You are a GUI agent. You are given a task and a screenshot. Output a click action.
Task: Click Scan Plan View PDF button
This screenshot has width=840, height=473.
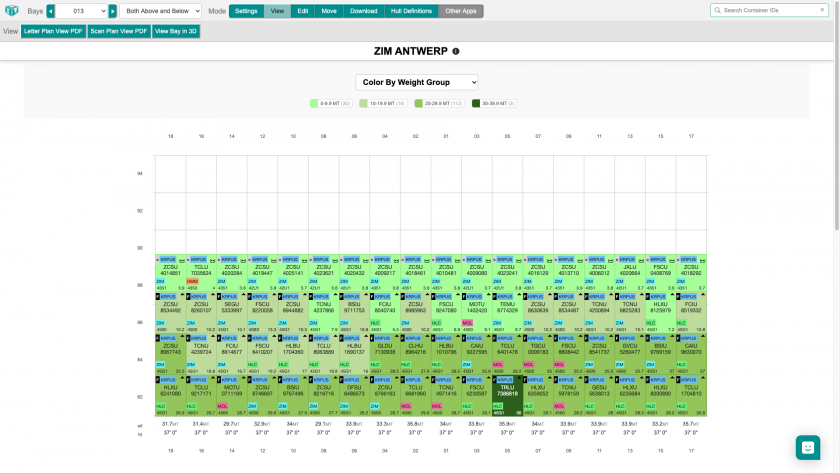pos(118,31)
